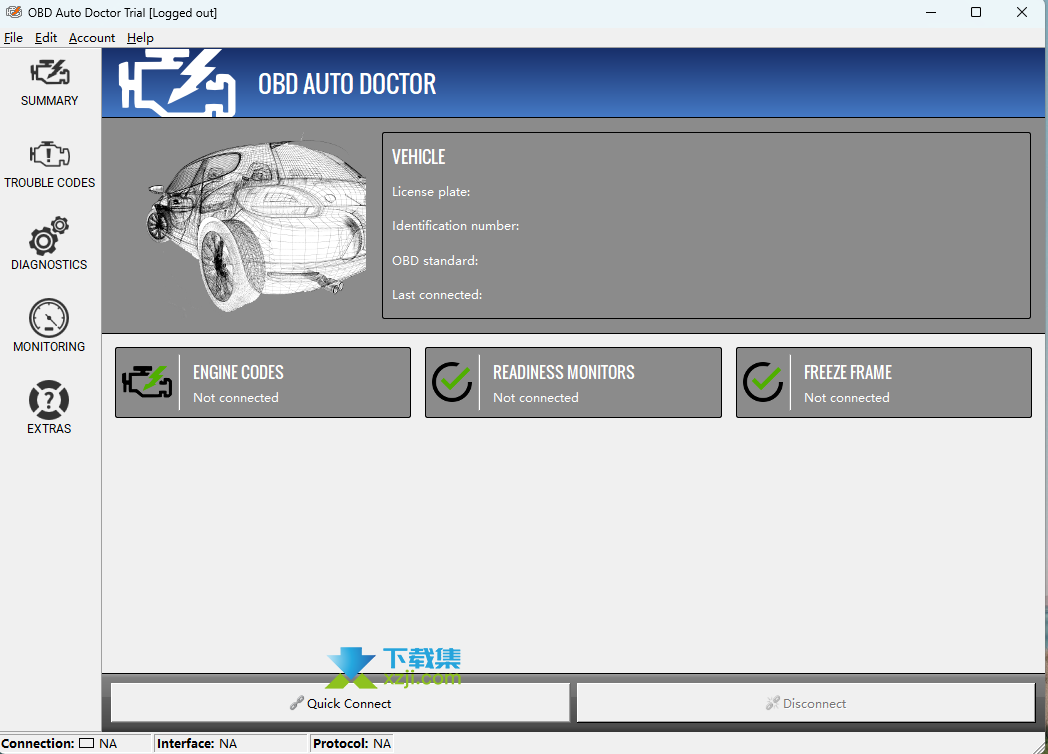Click the Readiness Monitors checkmark icon
Screen dimensions: 1048x754
452,382
